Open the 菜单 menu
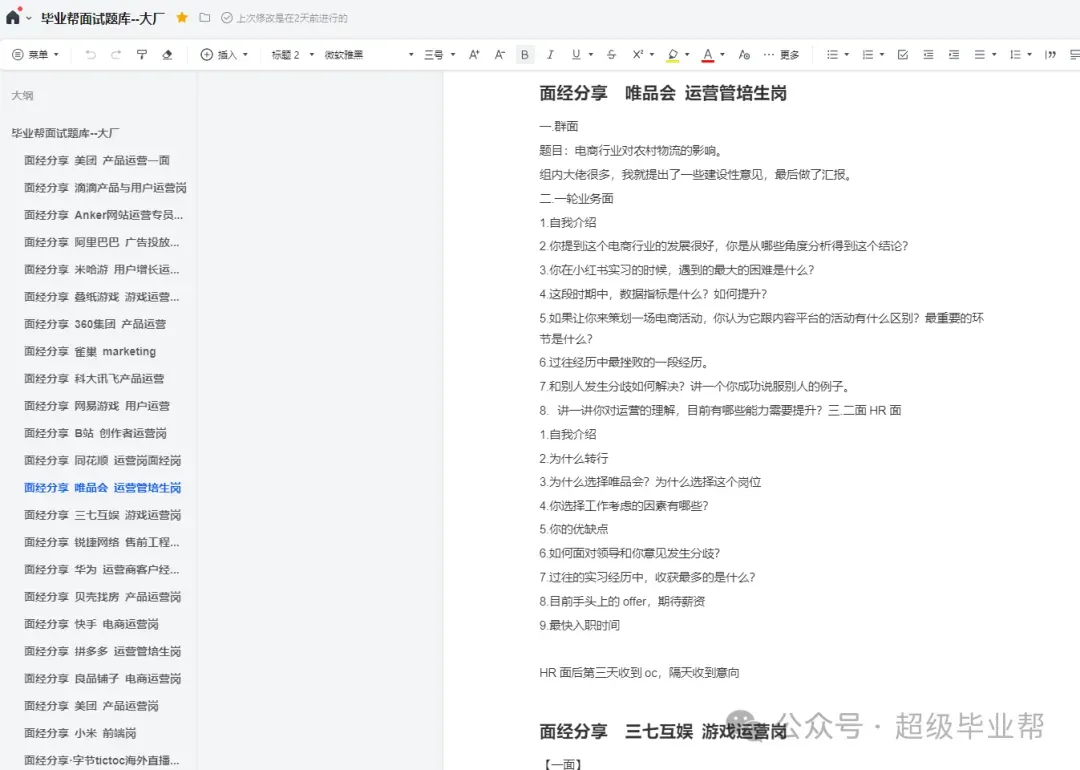The height and width of the screenshot is (770, 1080). pyautogui.click(x=36, y=54)
